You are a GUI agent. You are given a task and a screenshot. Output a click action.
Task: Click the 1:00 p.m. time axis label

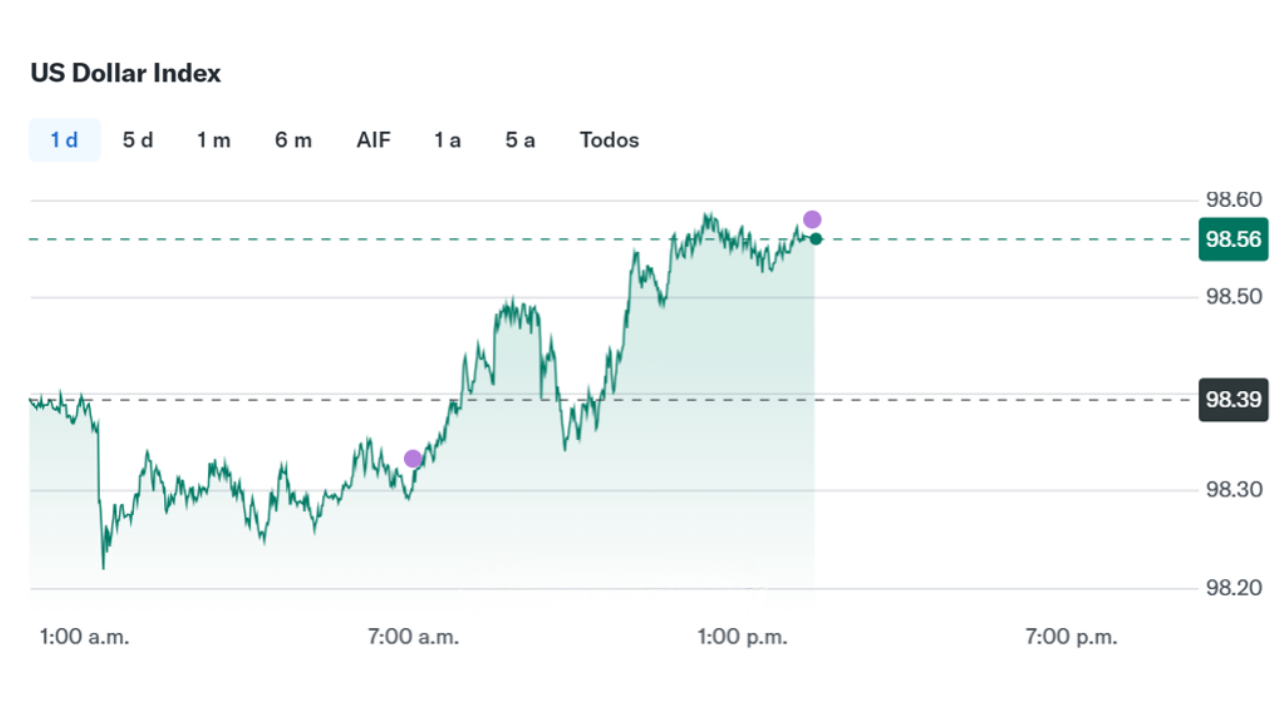coord(742,637)
